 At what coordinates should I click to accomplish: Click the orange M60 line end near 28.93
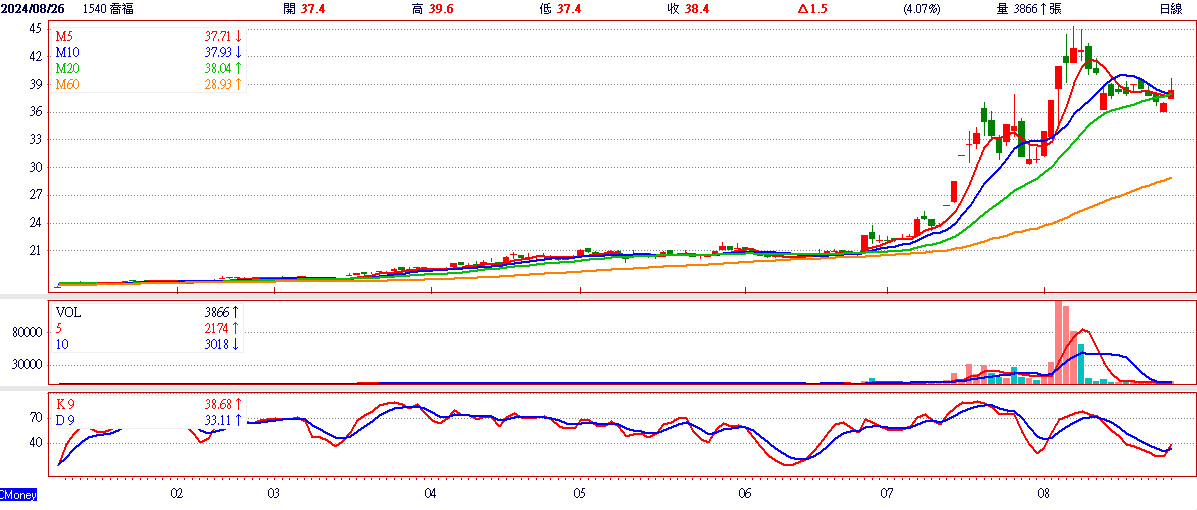point(1170,179)
